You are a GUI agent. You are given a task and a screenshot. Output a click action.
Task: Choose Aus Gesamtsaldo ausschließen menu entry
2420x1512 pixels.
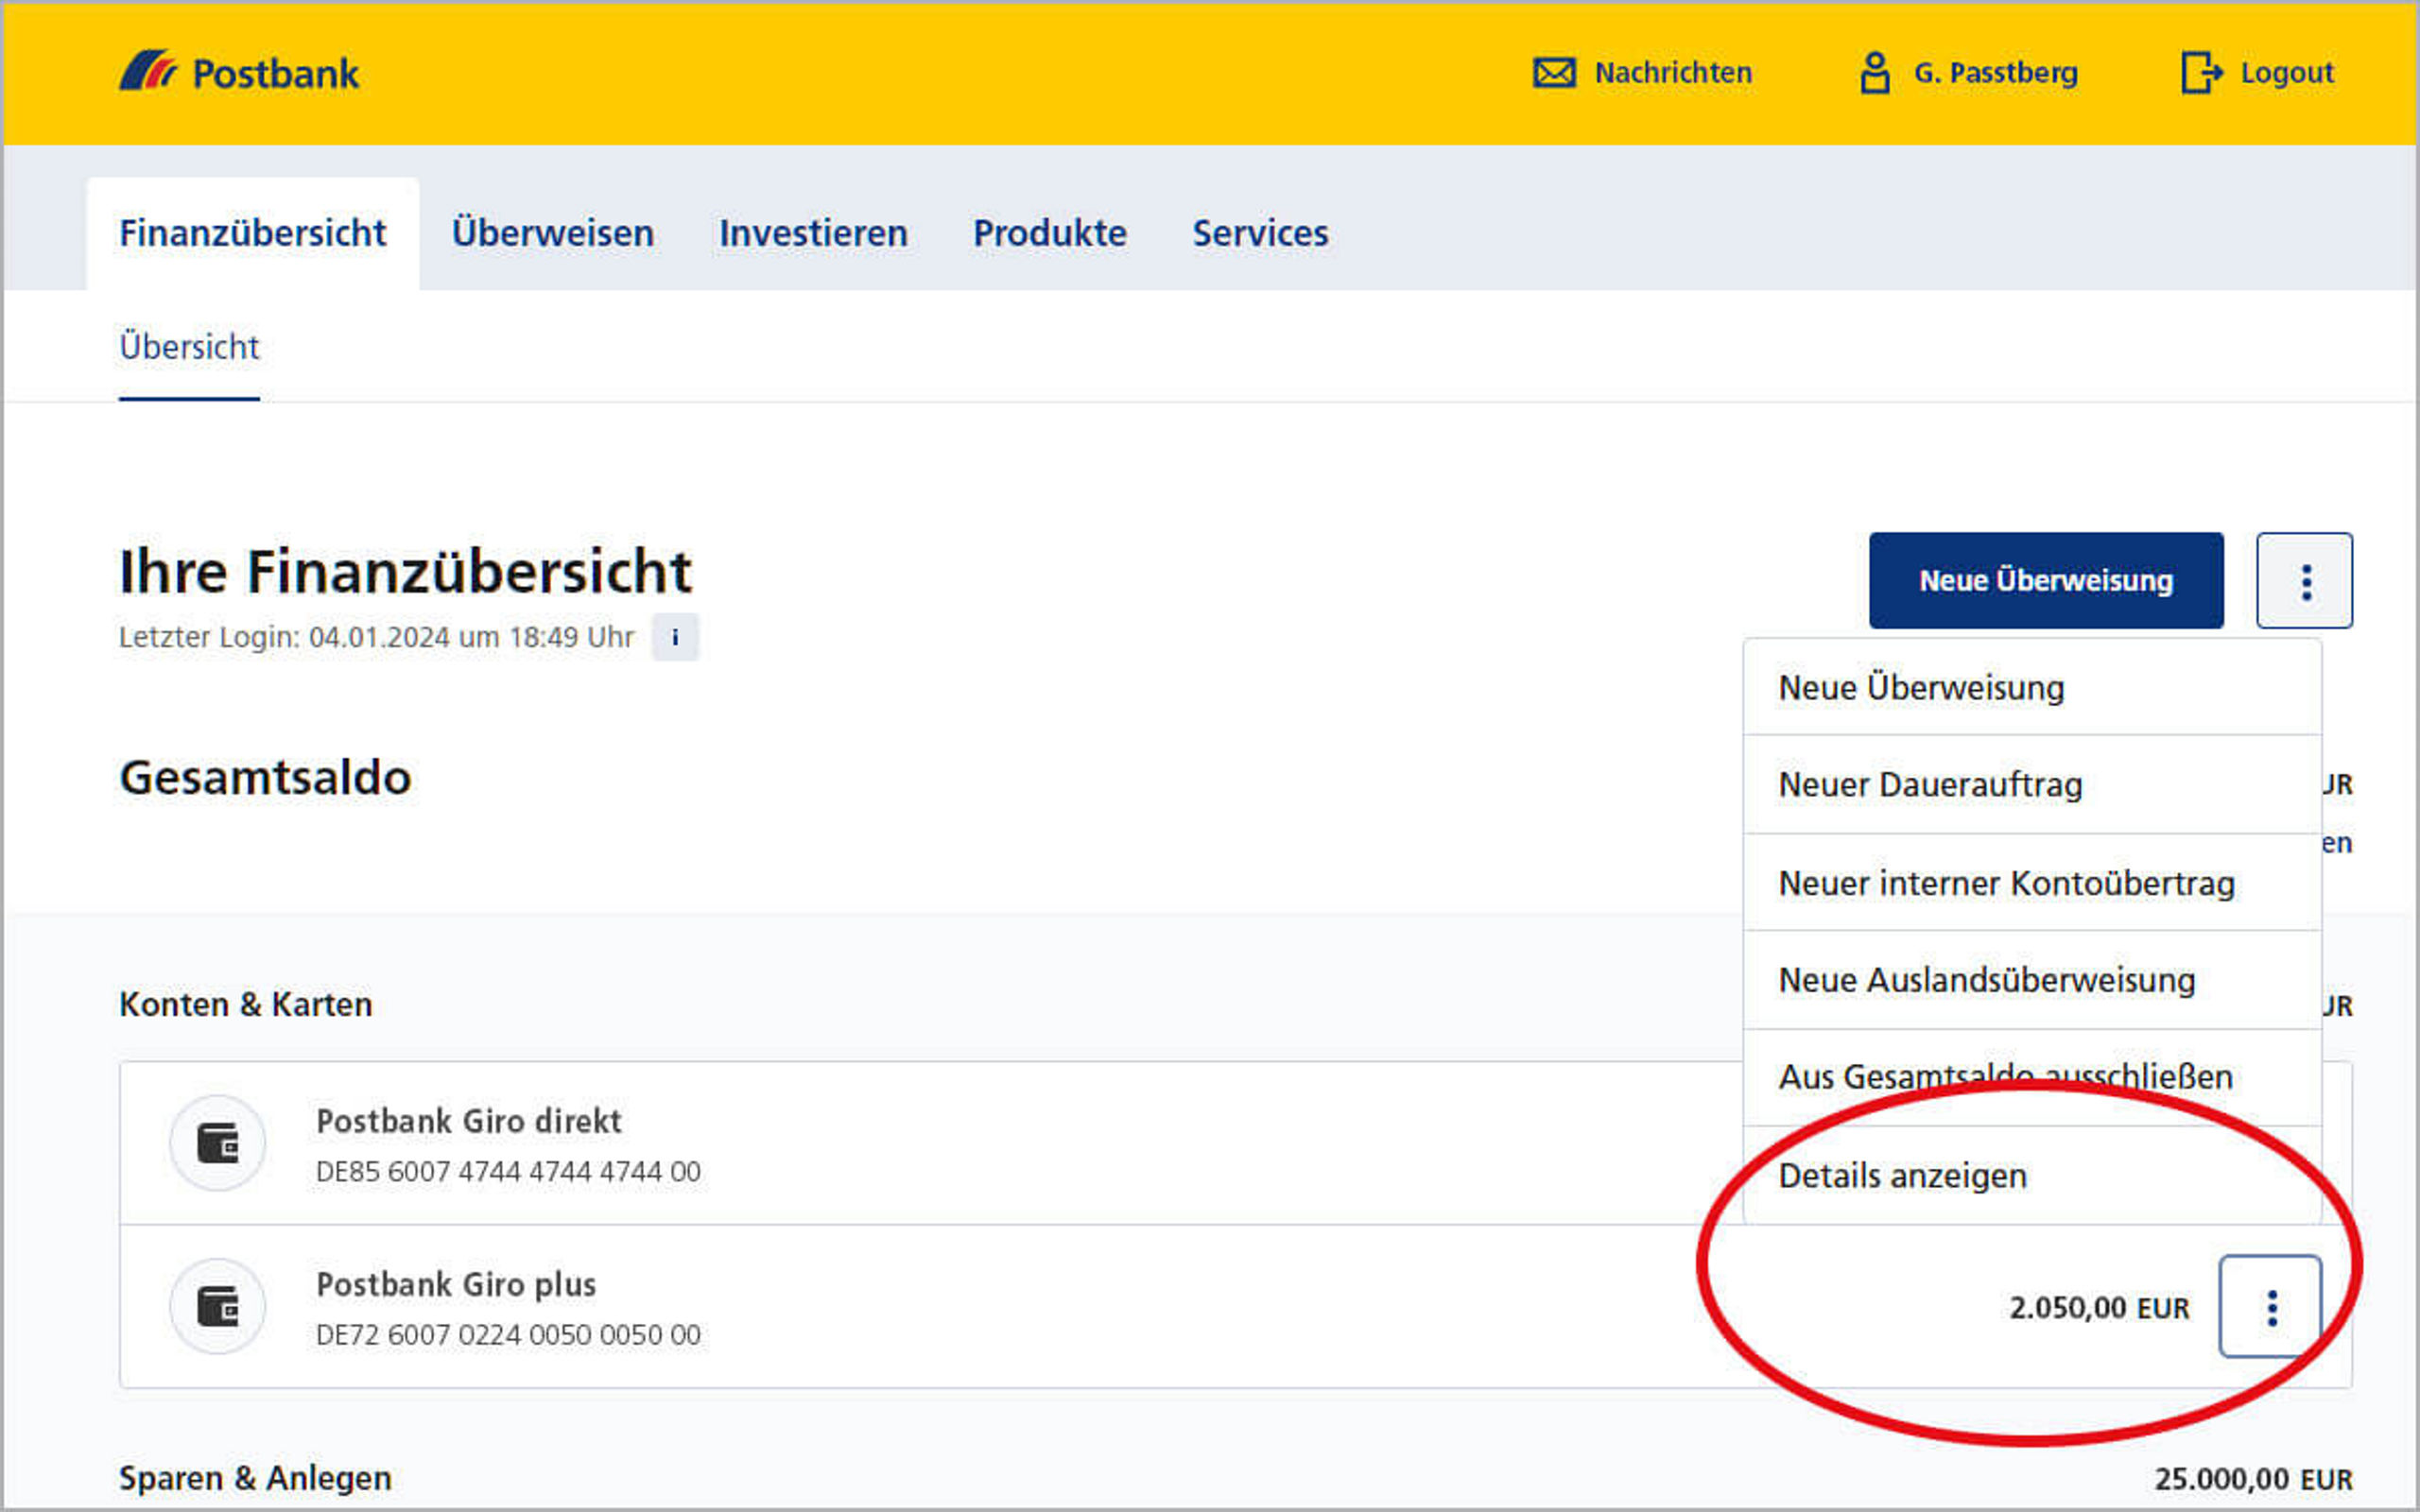coord(2032,1078)
